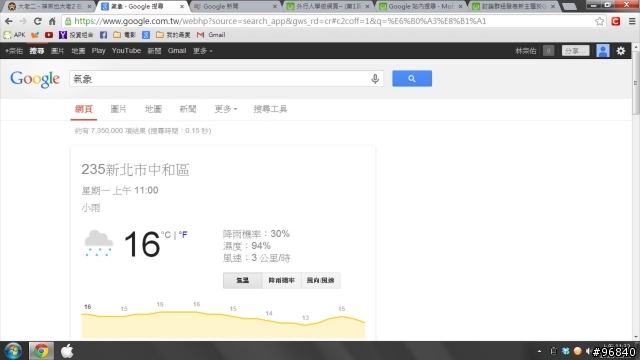Switch to Celsius °C unit
This screenshot has height=360, width=640.
point(166,235)
